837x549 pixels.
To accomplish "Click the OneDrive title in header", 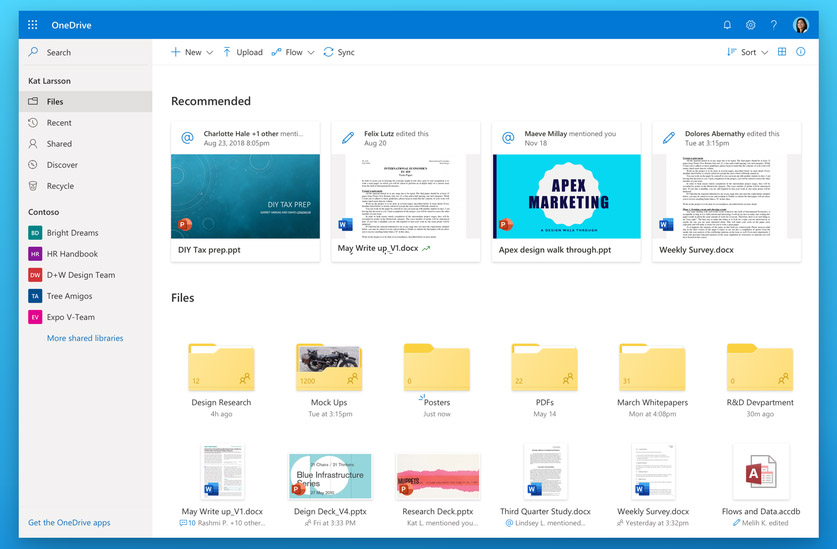I will (71, 25).
